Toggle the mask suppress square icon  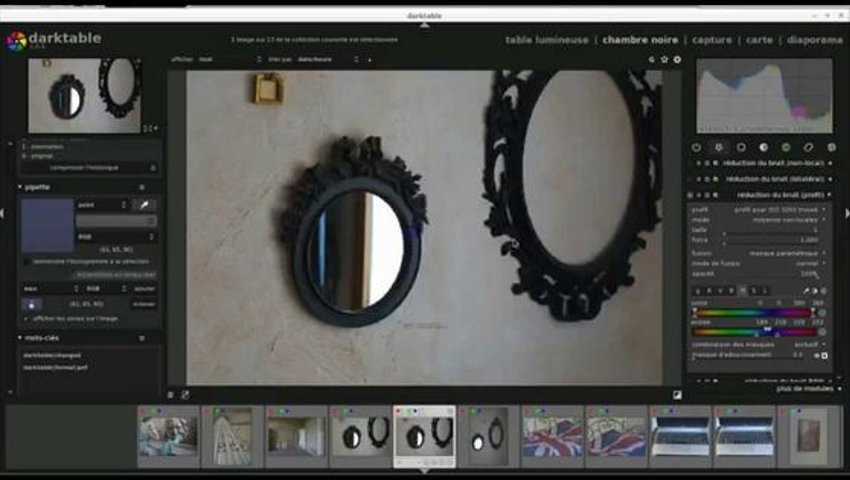pyautogui.click(x=825, y=356)
